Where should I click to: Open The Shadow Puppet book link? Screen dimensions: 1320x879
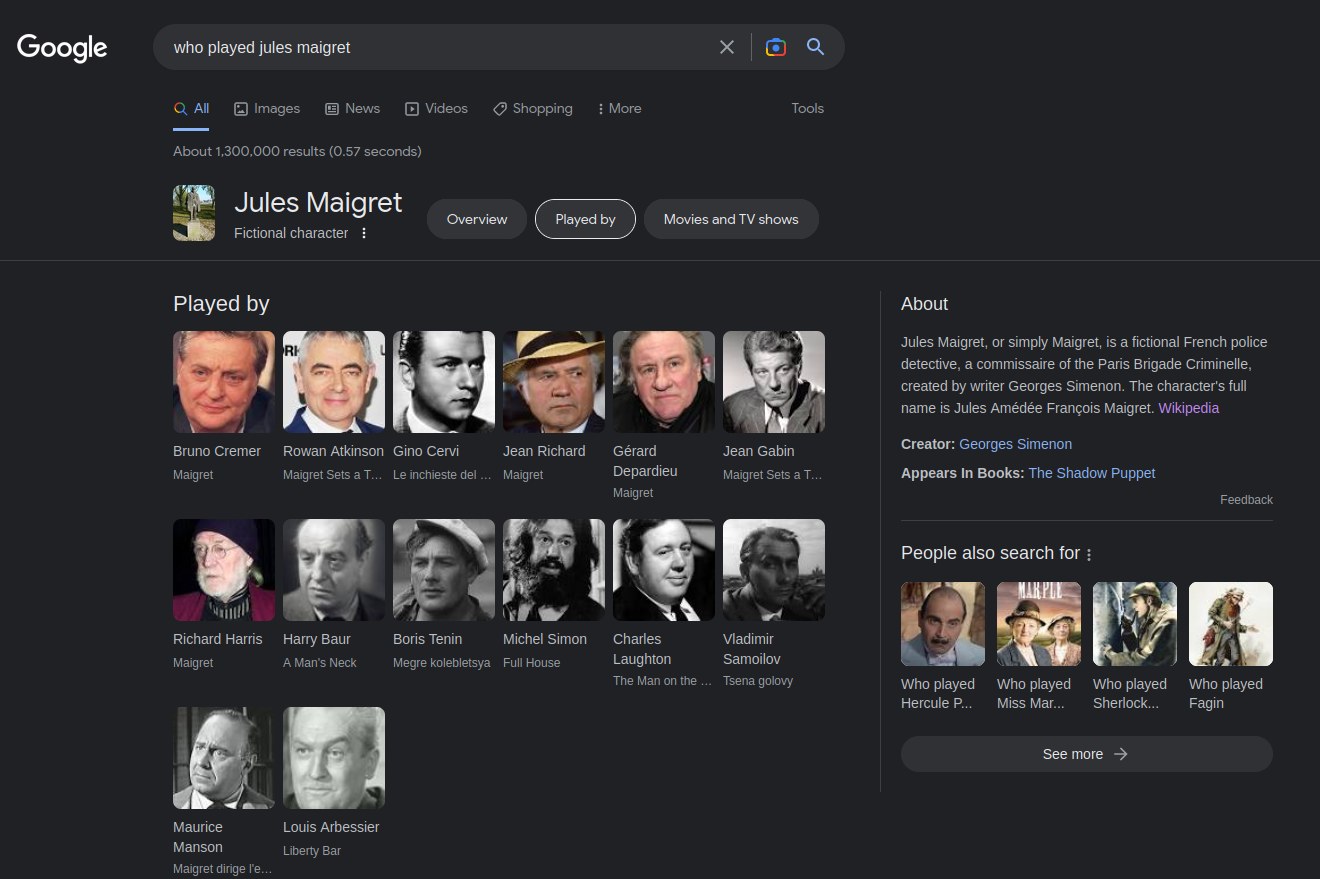(1092, 473)
